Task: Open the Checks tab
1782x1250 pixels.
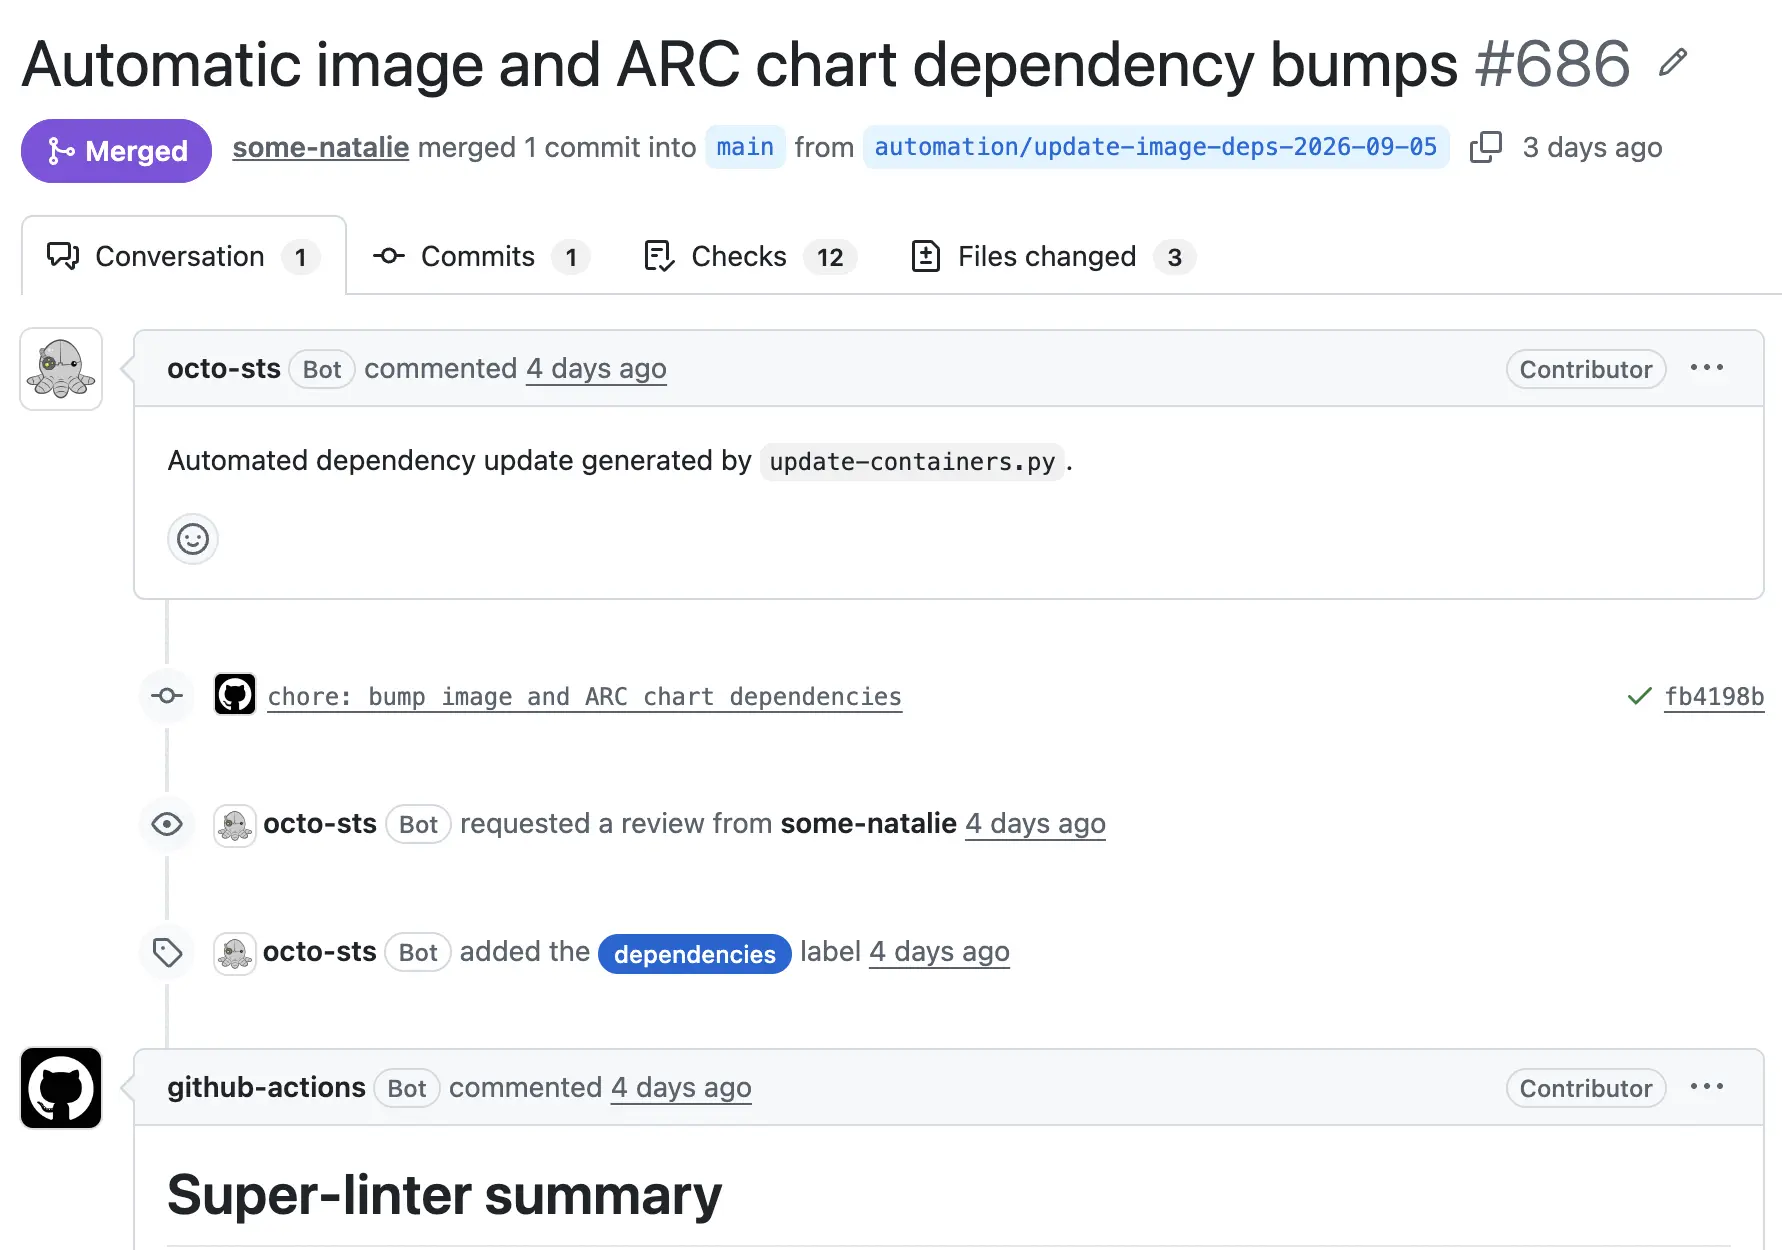Action: (750, 257)
